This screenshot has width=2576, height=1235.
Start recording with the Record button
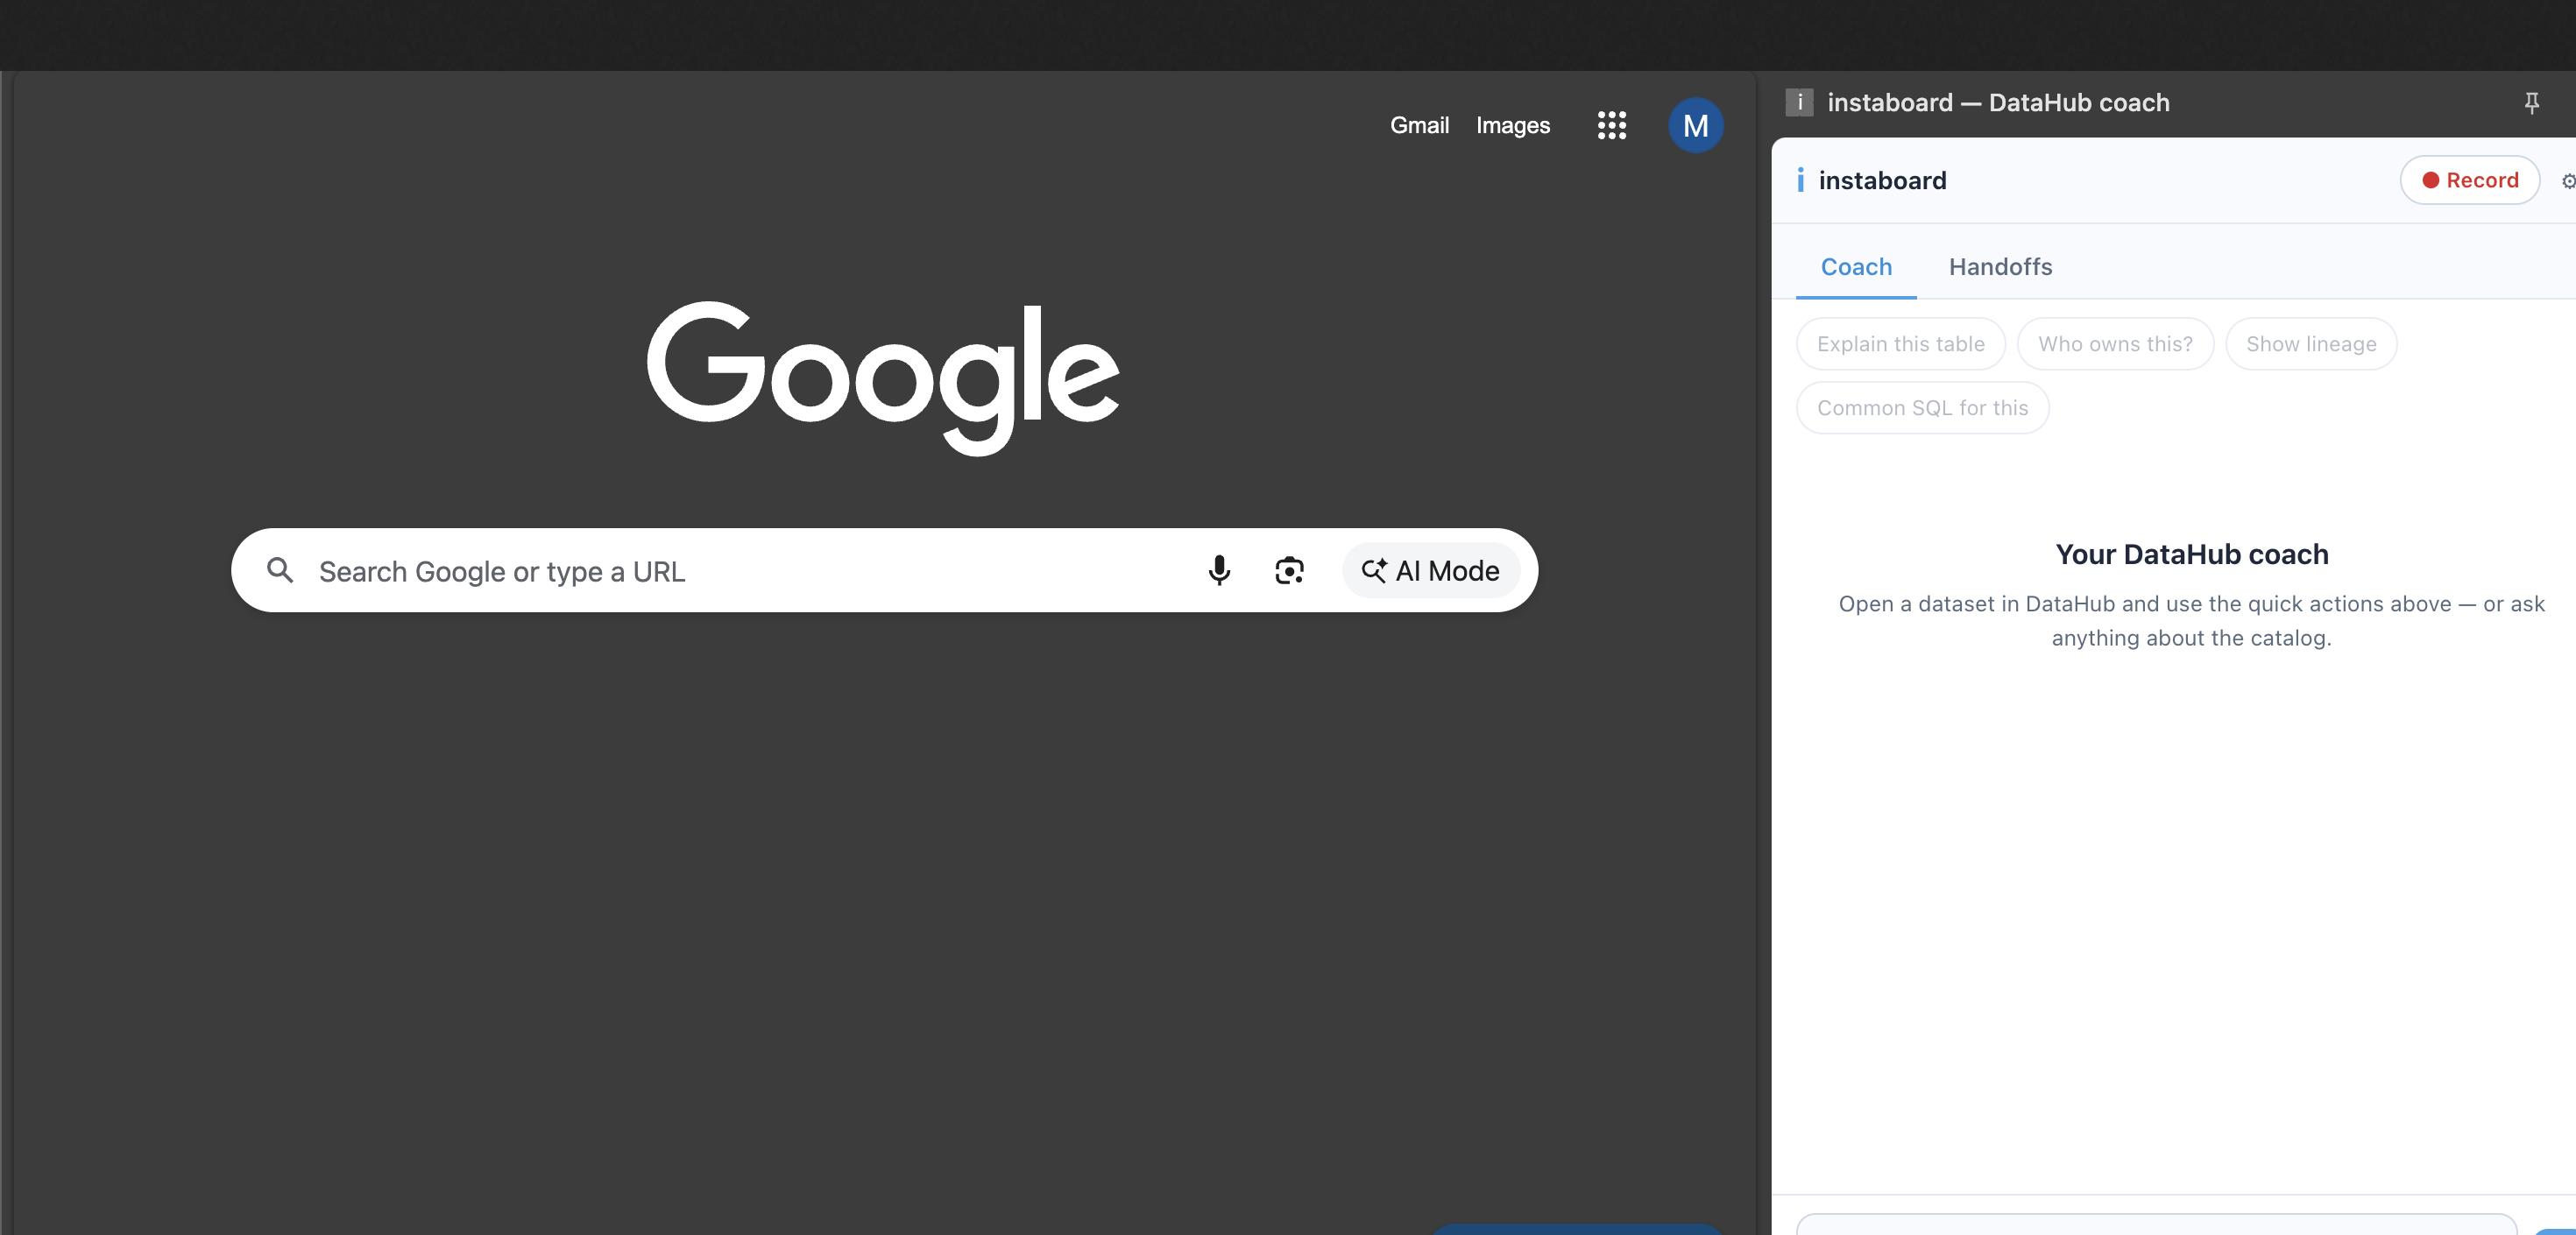coord(2469,180)
